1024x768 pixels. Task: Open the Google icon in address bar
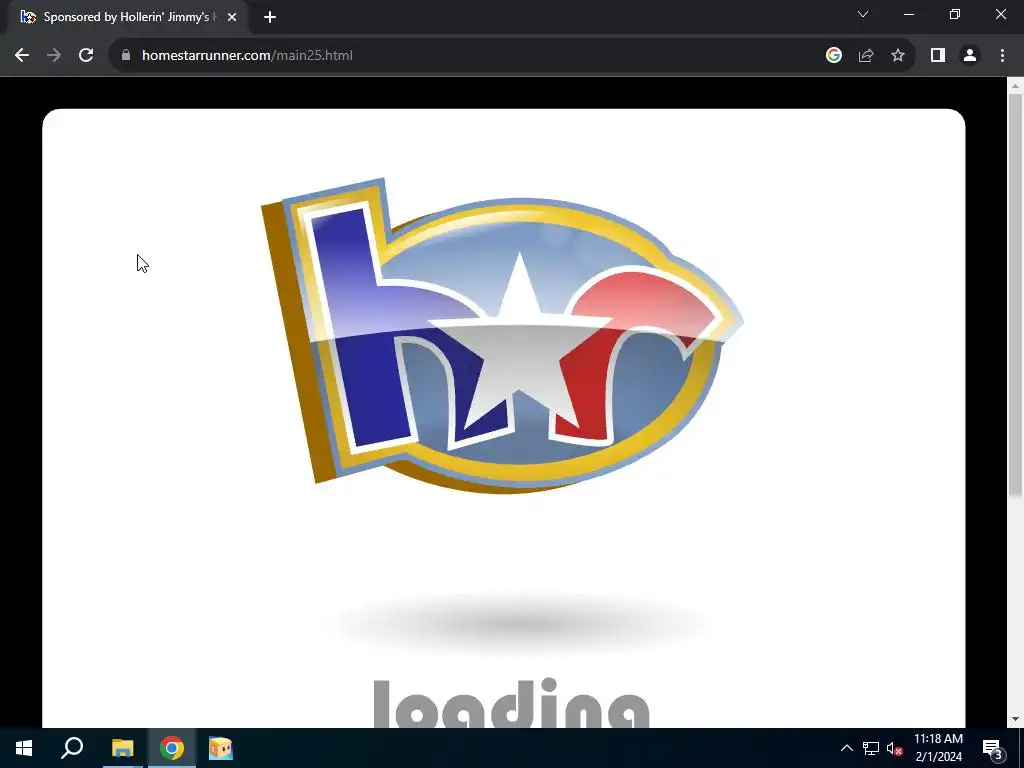(833, 56)
